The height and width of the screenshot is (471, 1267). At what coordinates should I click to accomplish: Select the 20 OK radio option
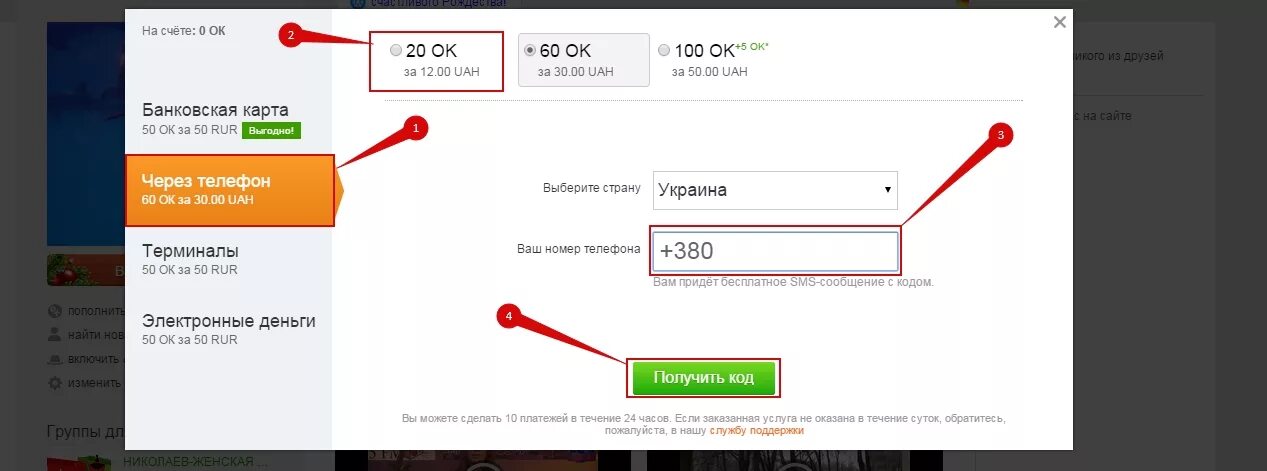click(396, 50)
